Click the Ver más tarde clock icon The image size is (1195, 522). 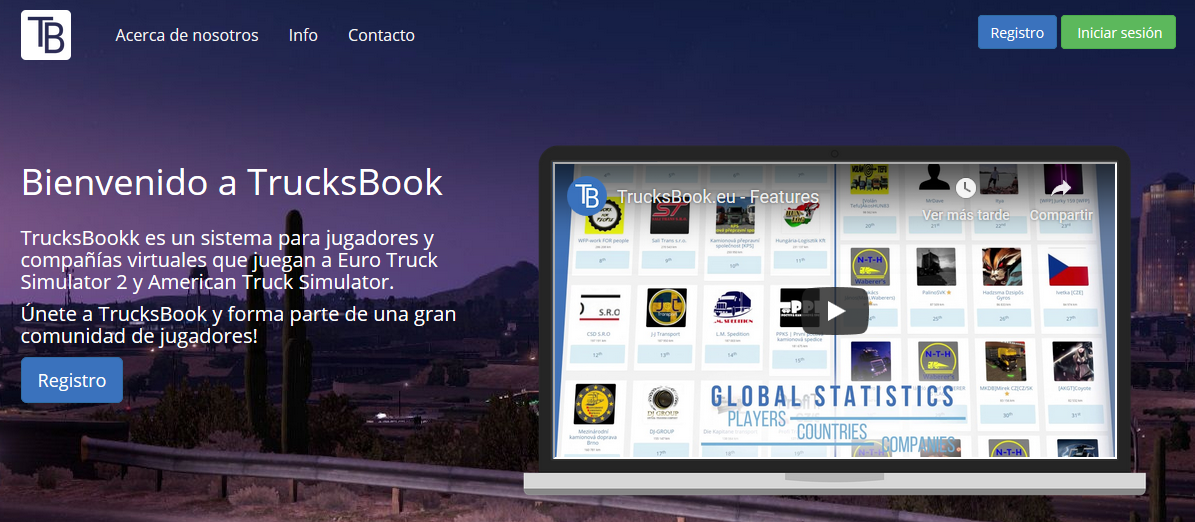(x=966, y=187)
